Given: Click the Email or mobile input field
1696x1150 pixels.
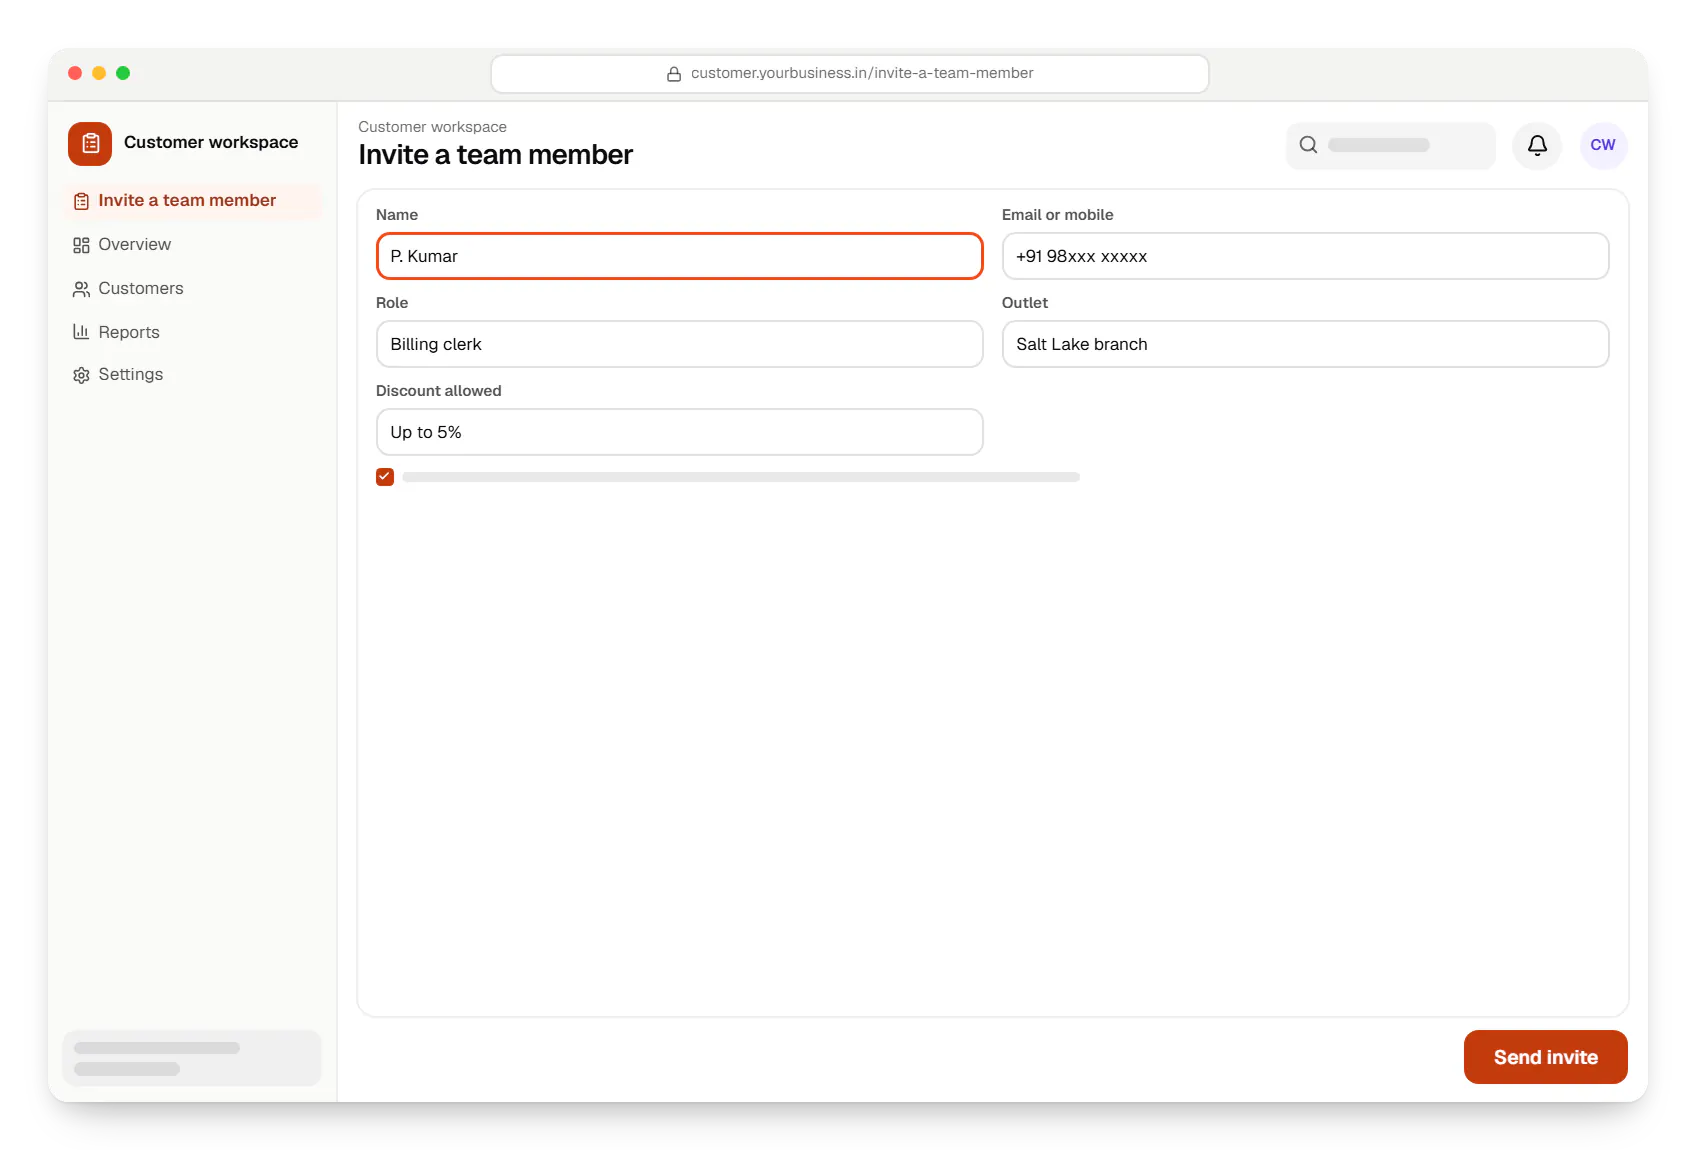Looking at the screenshot, I should coord(1305,256).
